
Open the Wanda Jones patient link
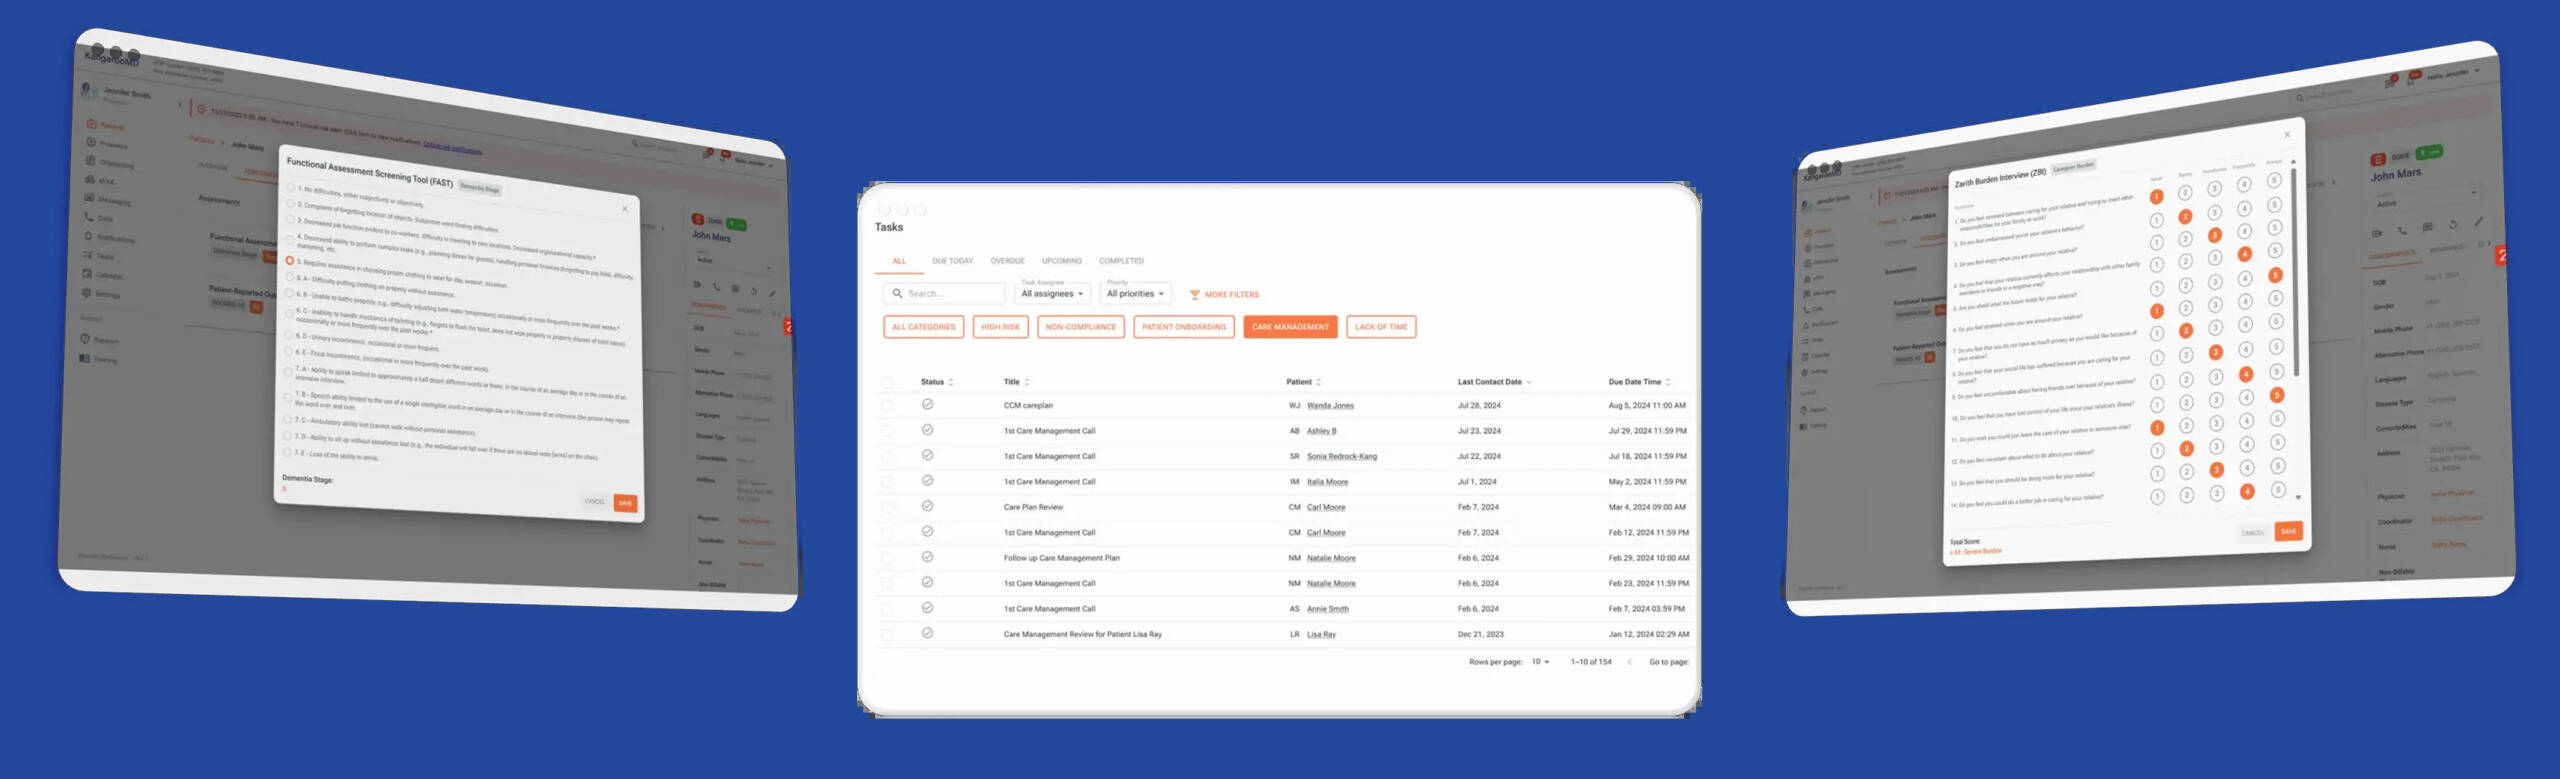pos(1330,406)
